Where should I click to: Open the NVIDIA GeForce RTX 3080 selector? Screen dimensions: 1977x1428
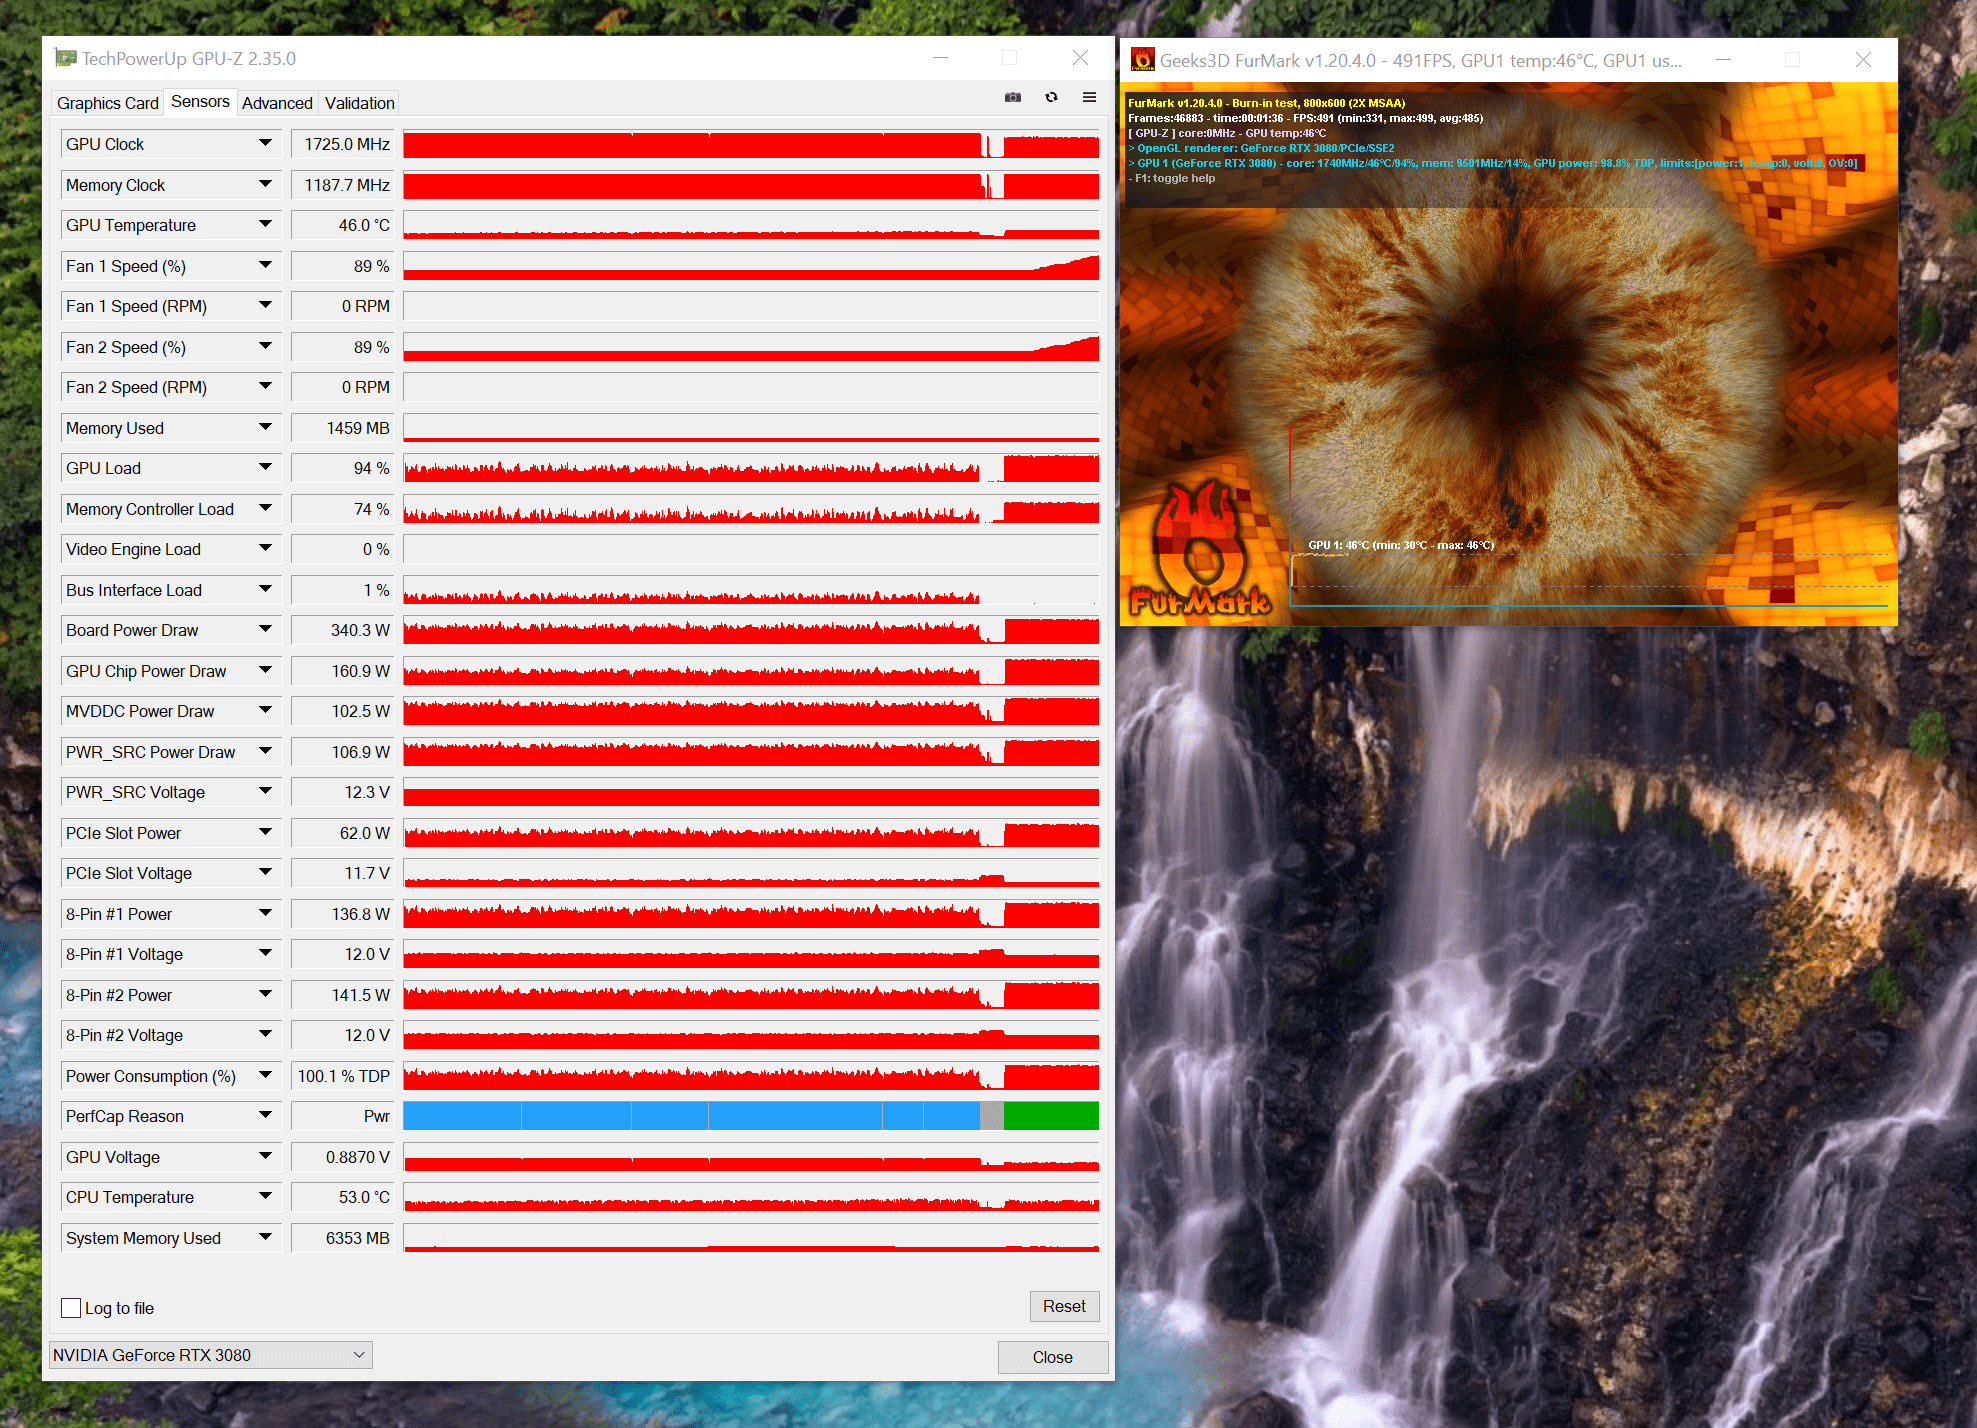click(210, 1355)
